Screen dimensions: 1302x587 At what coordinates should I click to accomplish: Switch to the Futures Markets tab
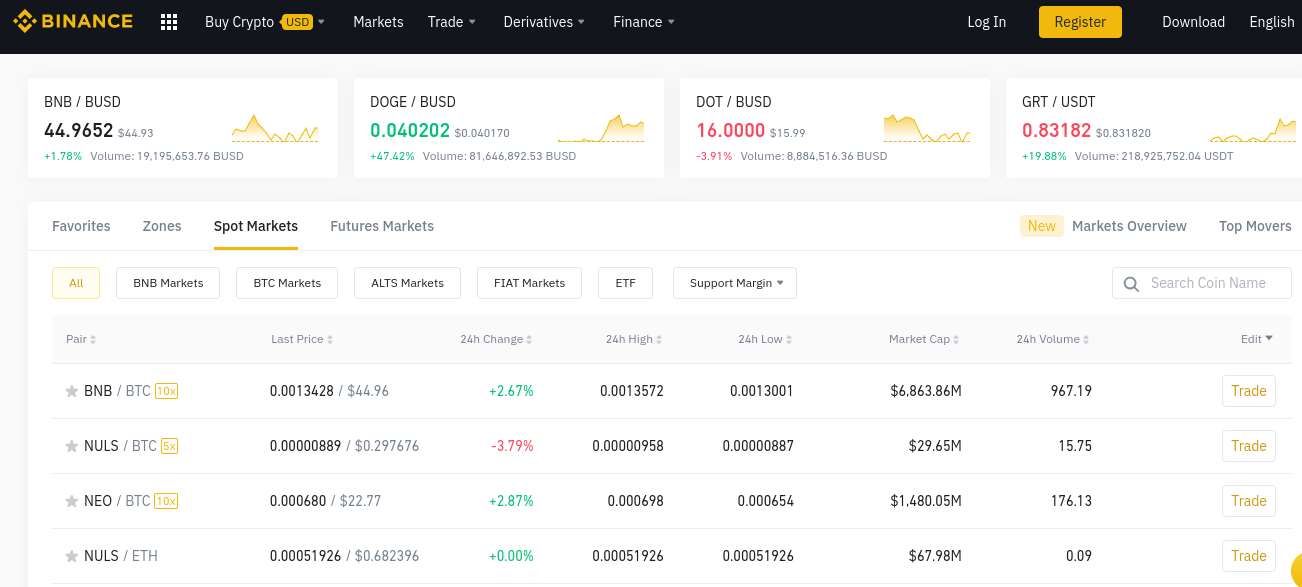[x=382, y=226]
